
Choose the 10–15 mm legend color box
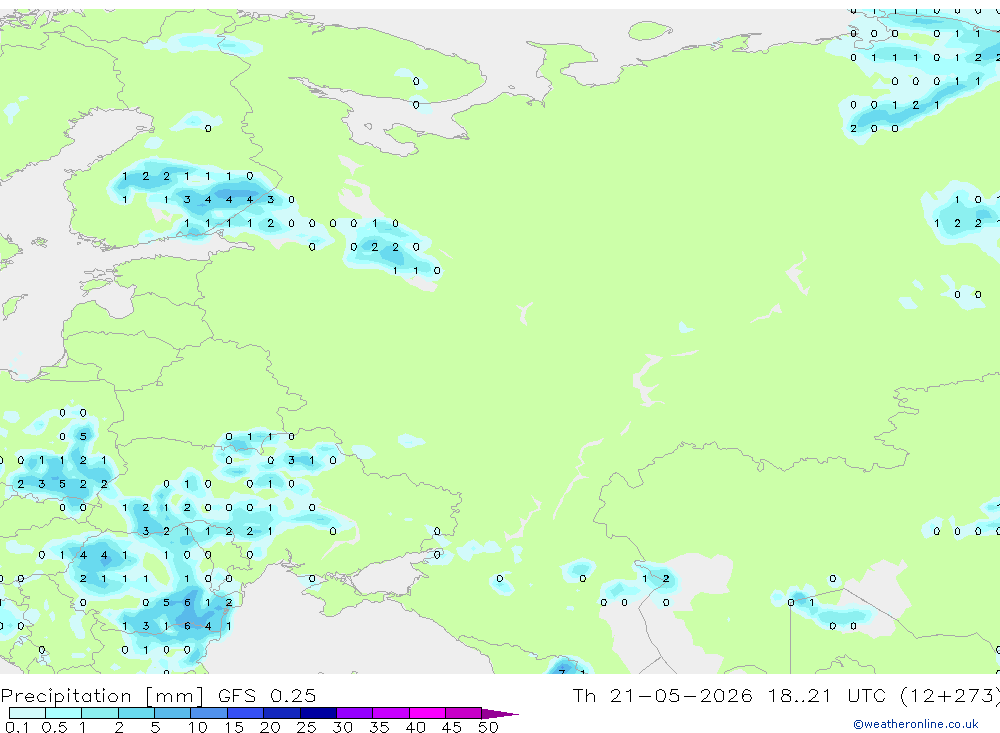coord(209,713)
